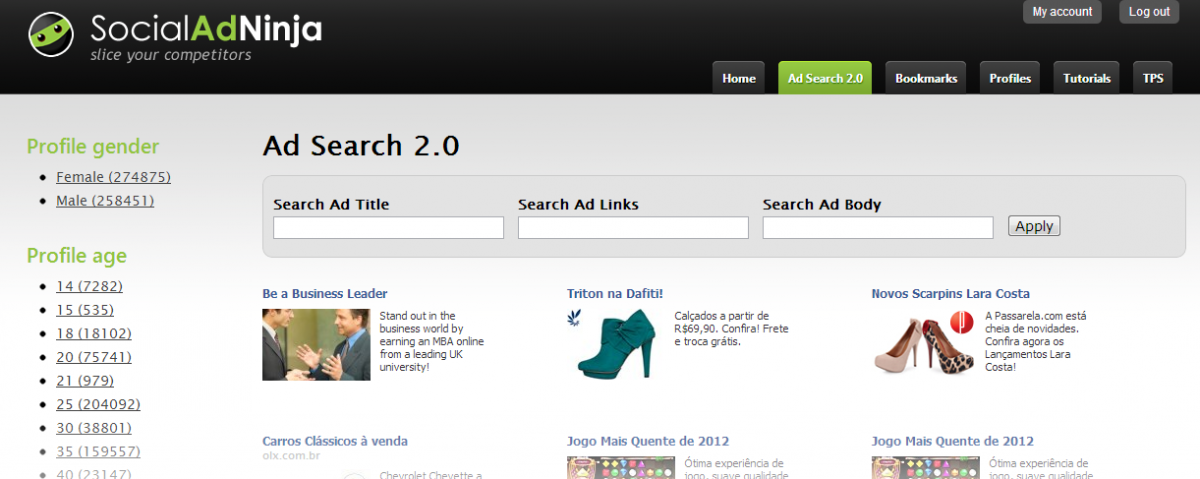Open the Home tab
The image size is (1200, 479).
(x=738, y=78)
